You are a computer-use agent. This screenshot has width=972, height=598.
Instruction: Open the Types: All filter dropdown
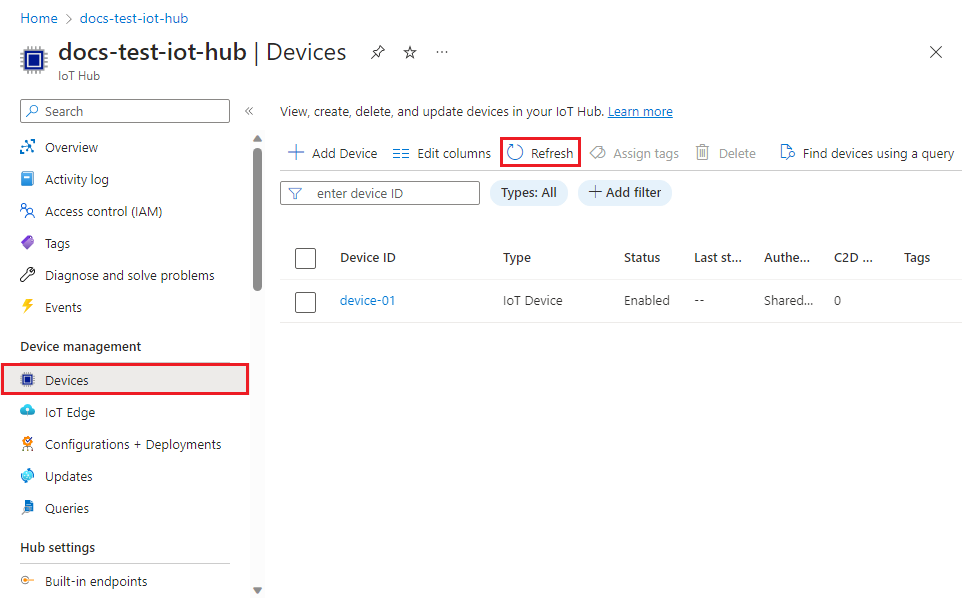[x=528, y=193]
